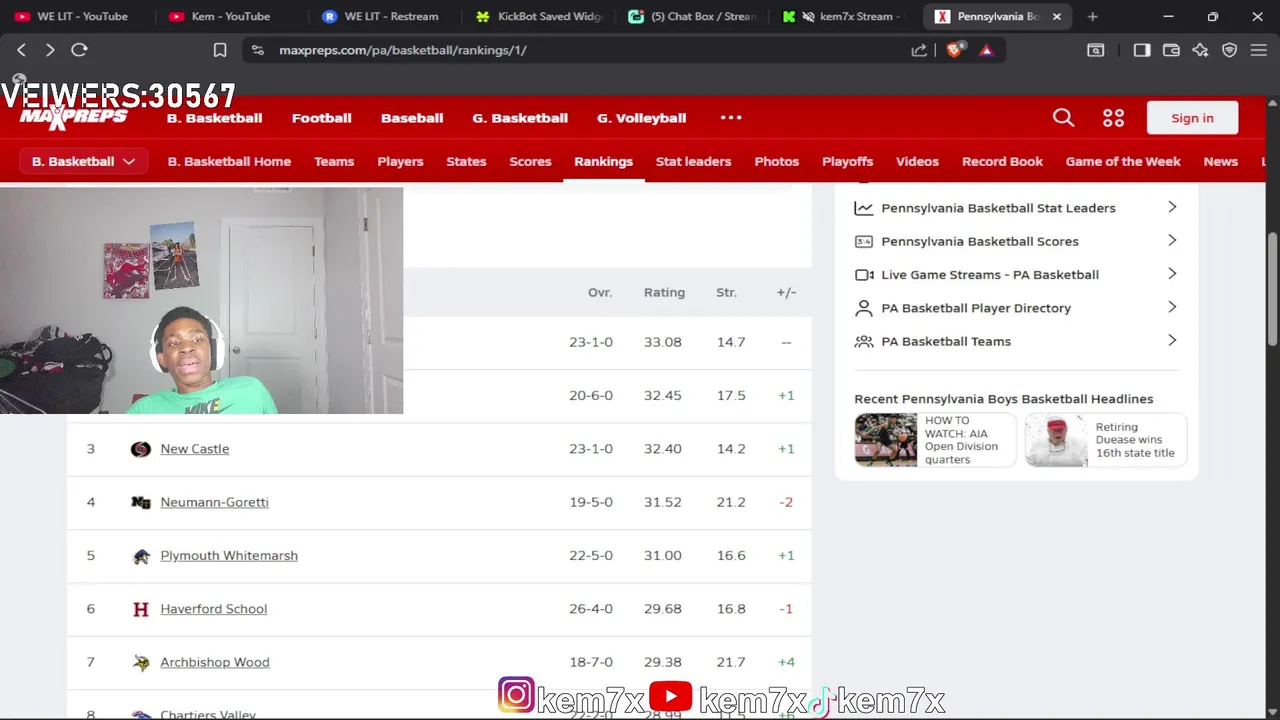Open the HOW TO WATCH AIA headline thumbnail
This screenshot has width=1280, height=720.
pyautogui.click(x=885, y=440)
